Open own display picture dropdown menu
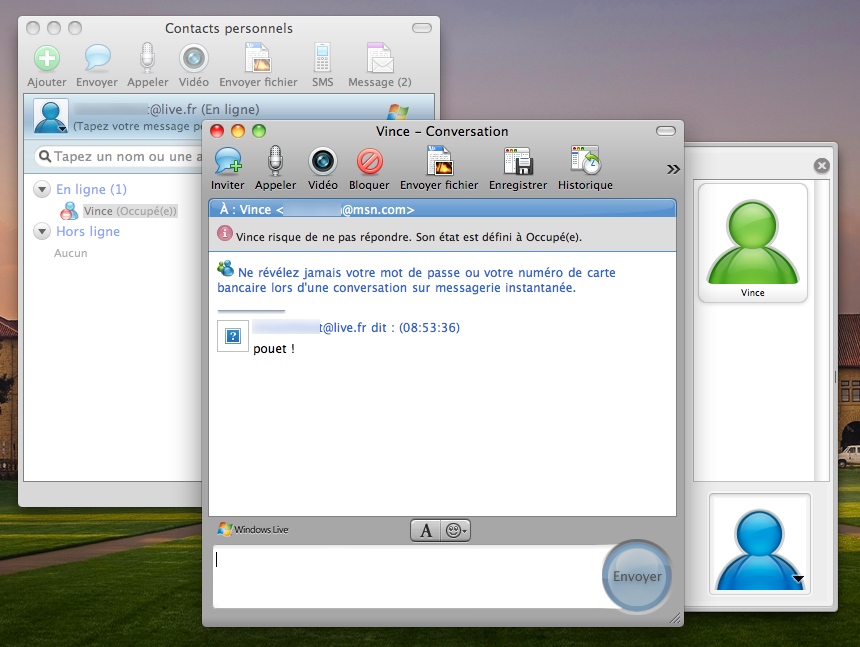Image resolution: width=860 pixels, height=647 pixels. click(798, 579)
